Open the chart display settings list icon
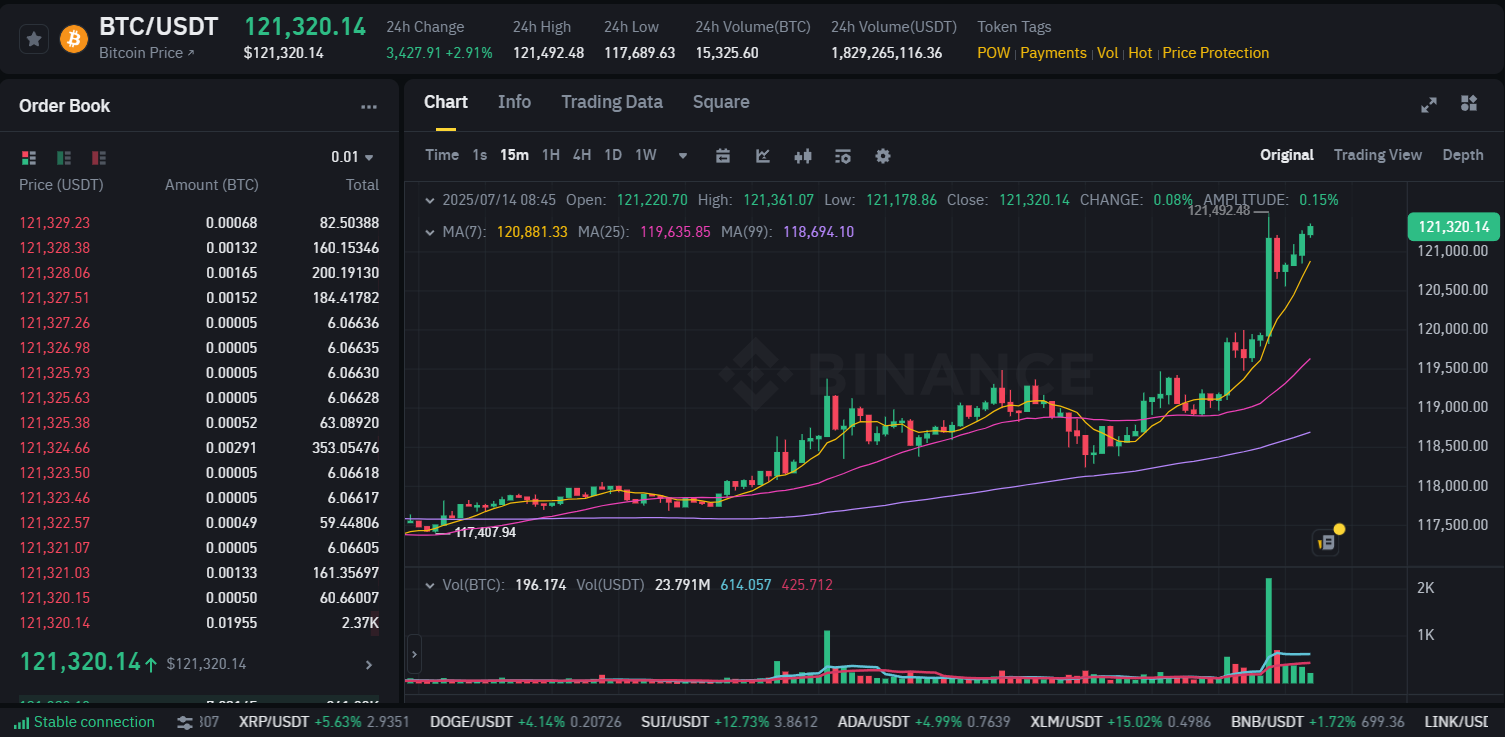Viewport: 1505px width, 737px height. tap(843, 155)
